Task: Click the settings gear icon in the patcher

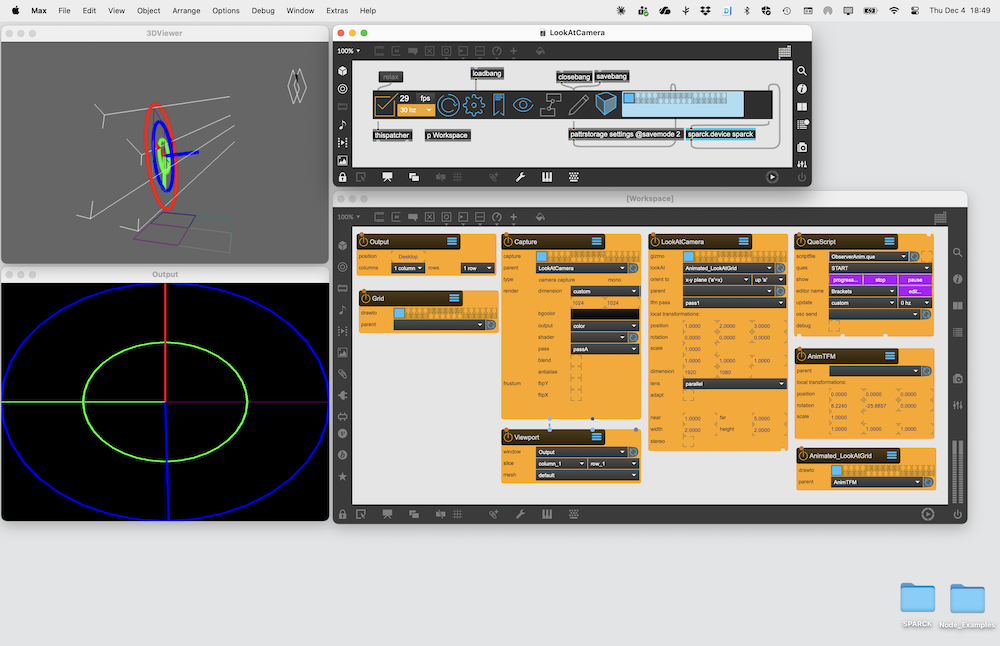Action: (475, 104)
